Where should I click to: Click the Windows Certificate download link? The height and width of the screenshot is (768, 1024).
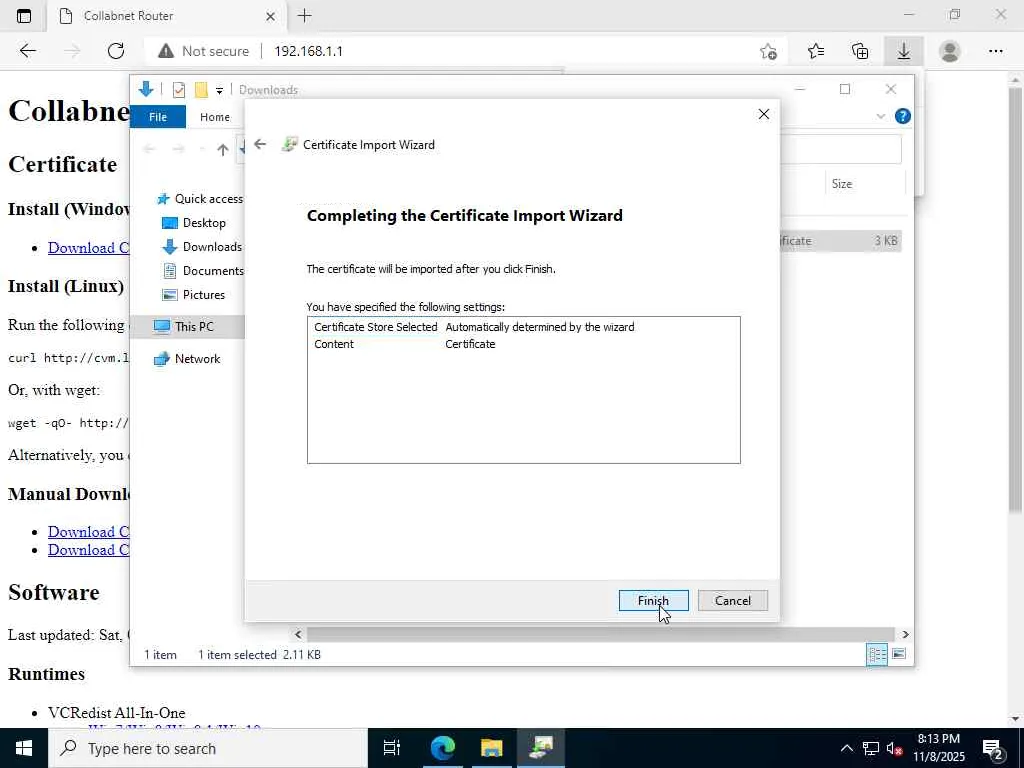click(x=88, y=248)
